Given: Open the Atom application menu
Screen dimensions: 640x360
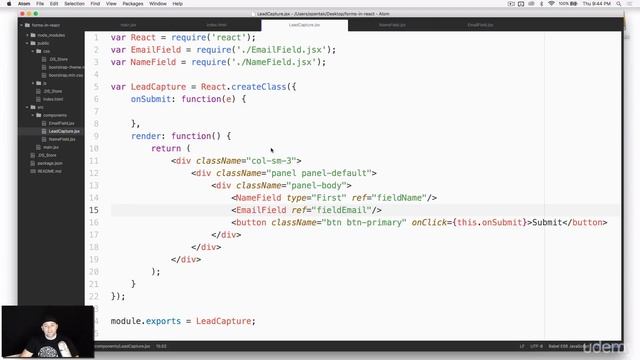Looking at the screenshot, I should tap(24, 4).
